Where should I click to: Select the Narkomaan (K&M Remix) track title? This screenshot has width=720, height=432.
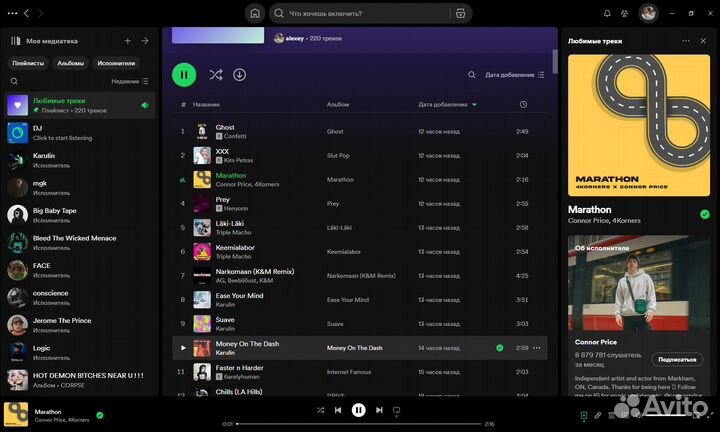click(255, 271)
